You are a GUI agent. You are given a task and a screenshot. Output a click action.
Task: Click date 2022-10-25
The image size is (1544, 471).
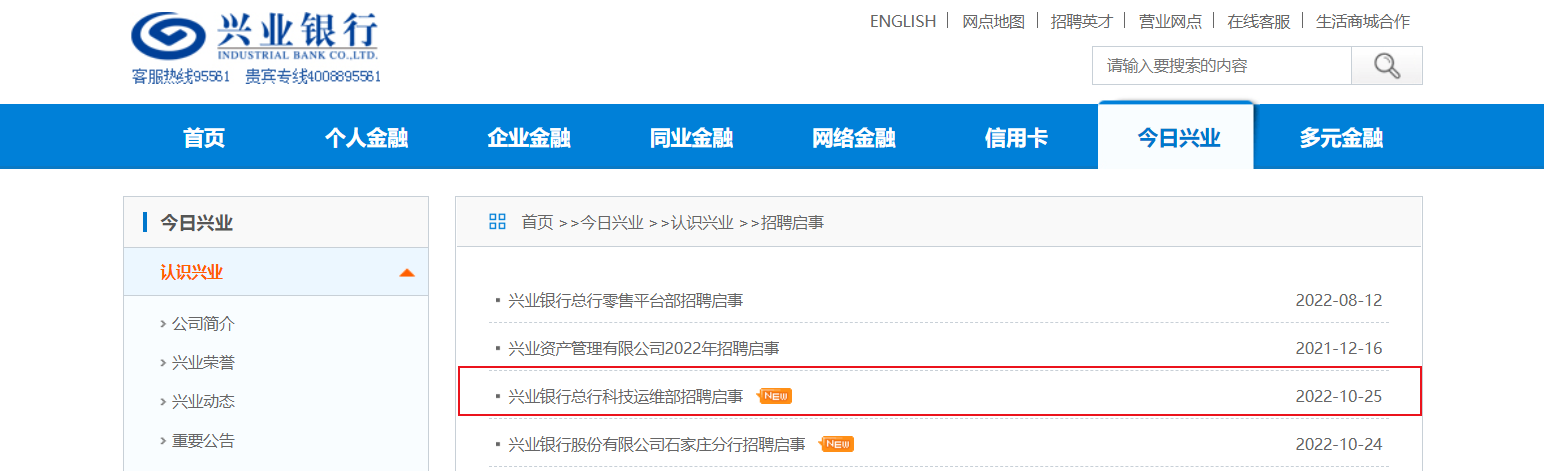click(x=1339, y=396)
